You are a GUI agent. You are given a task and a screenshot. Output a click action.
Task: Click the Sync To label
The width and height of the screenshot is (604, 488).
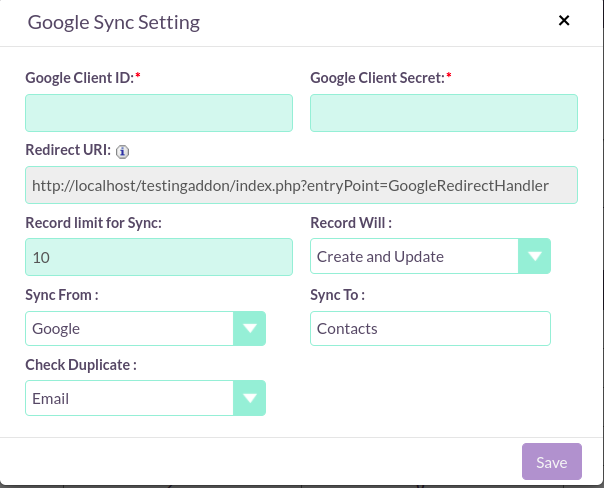tap(337, 295)
